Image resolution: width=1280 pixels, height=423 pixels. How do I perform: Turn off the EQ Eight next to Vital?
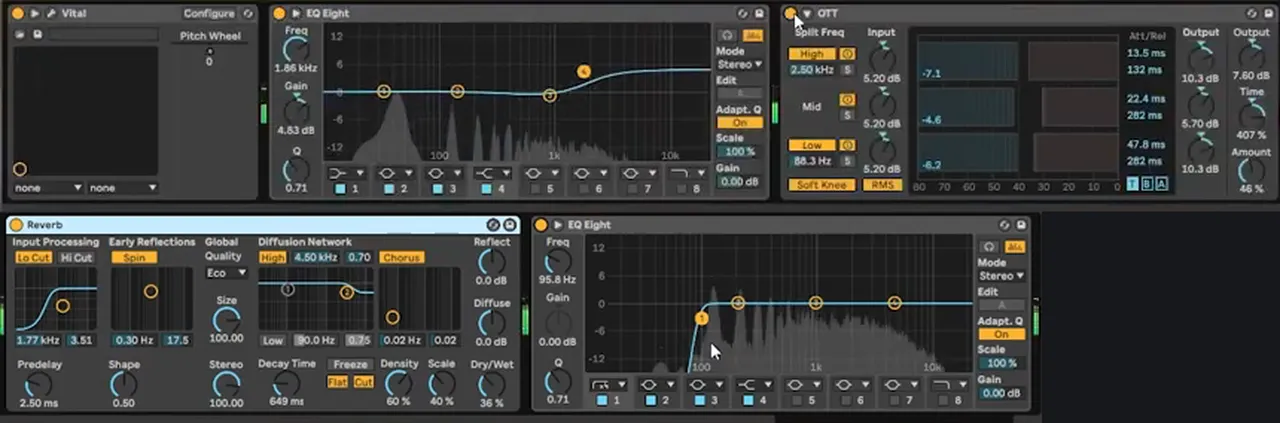(x=279, y=14)
